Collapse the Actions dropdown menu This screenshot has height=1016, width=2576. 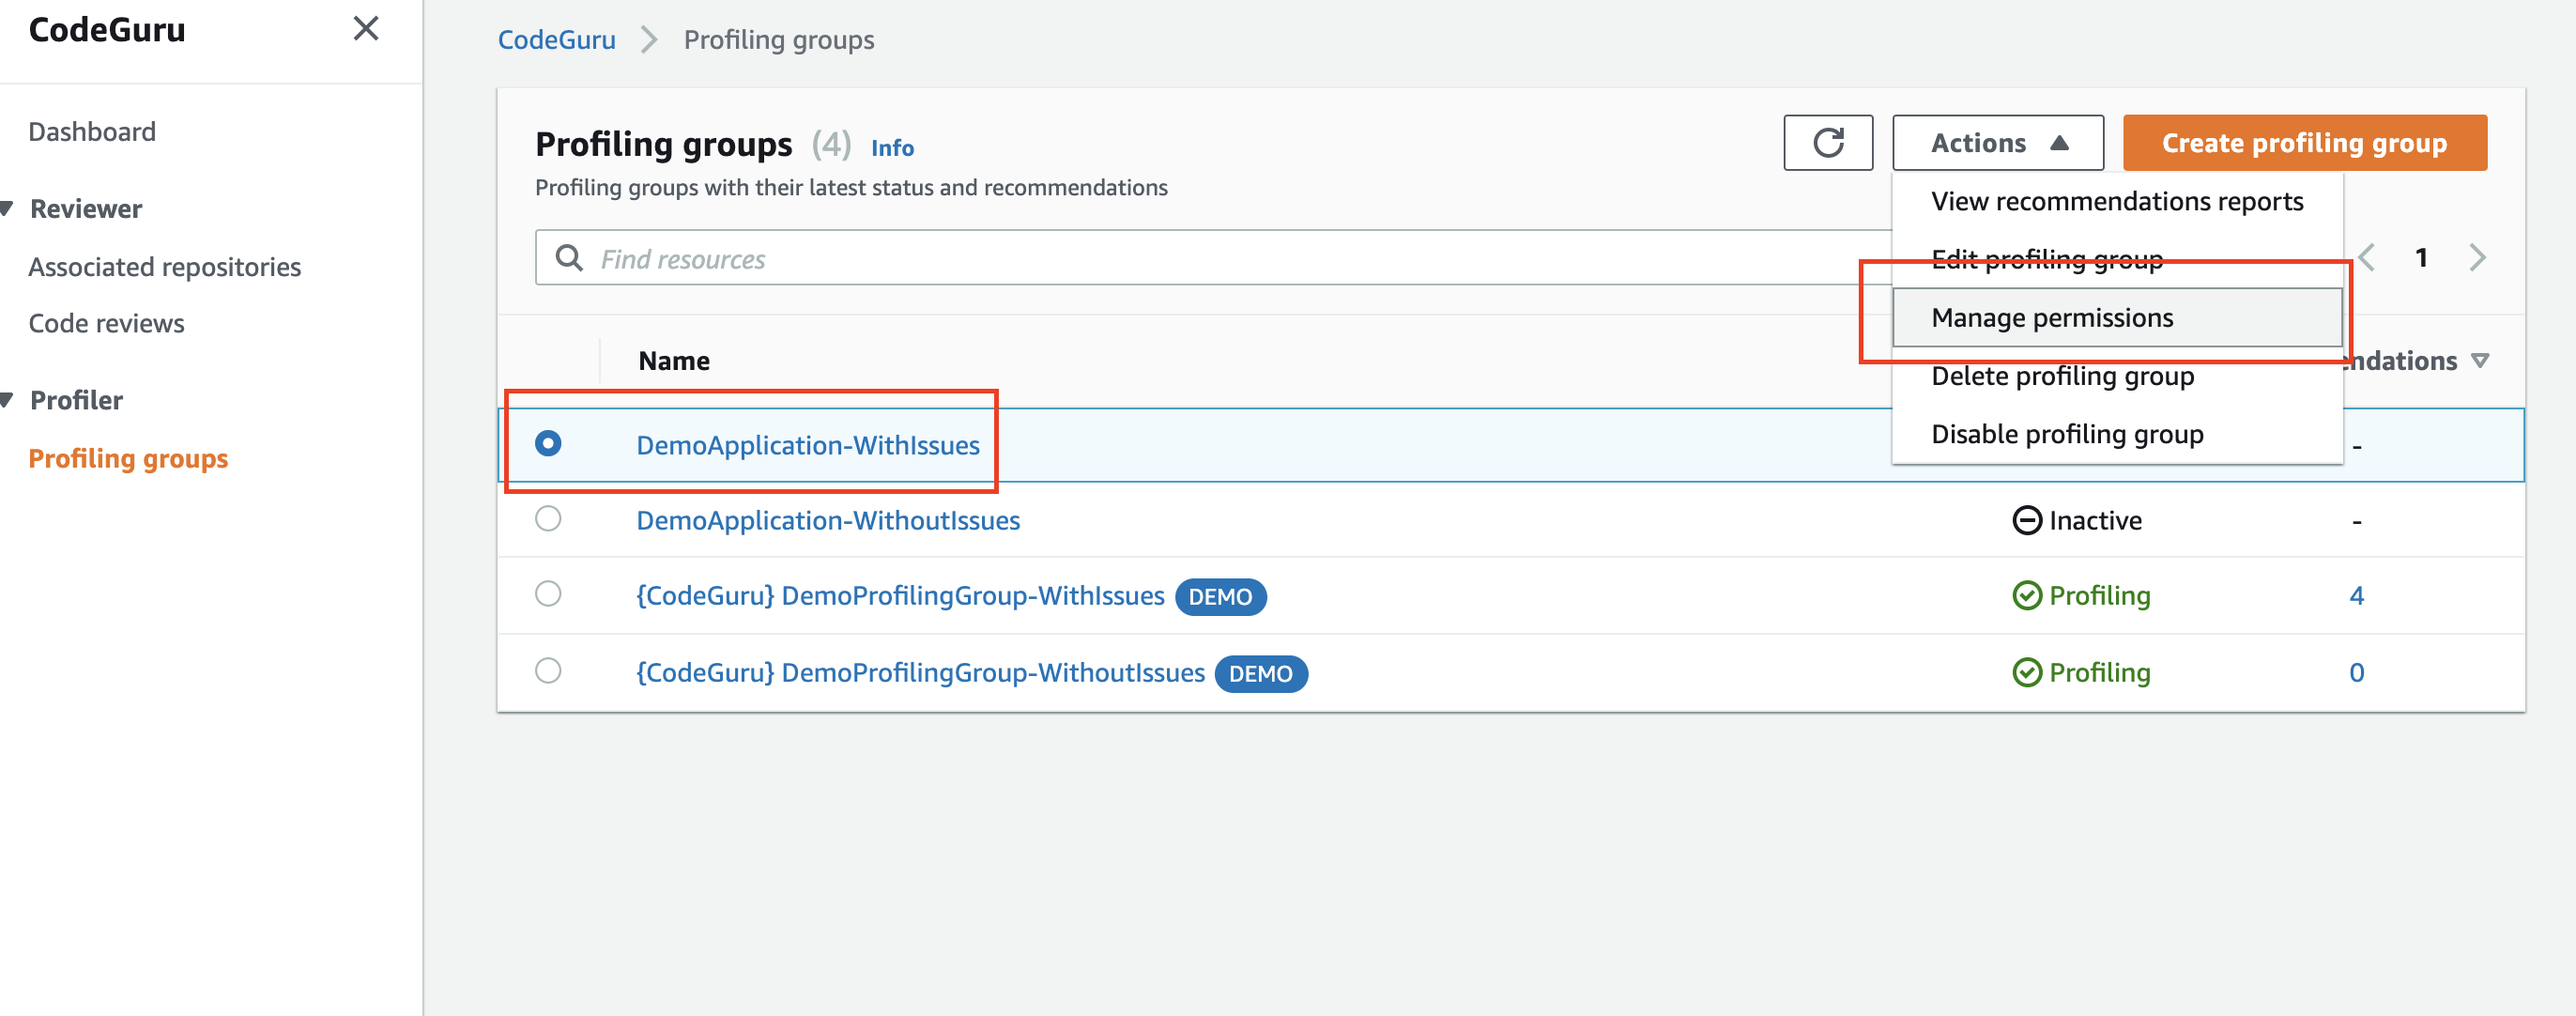1997,143
